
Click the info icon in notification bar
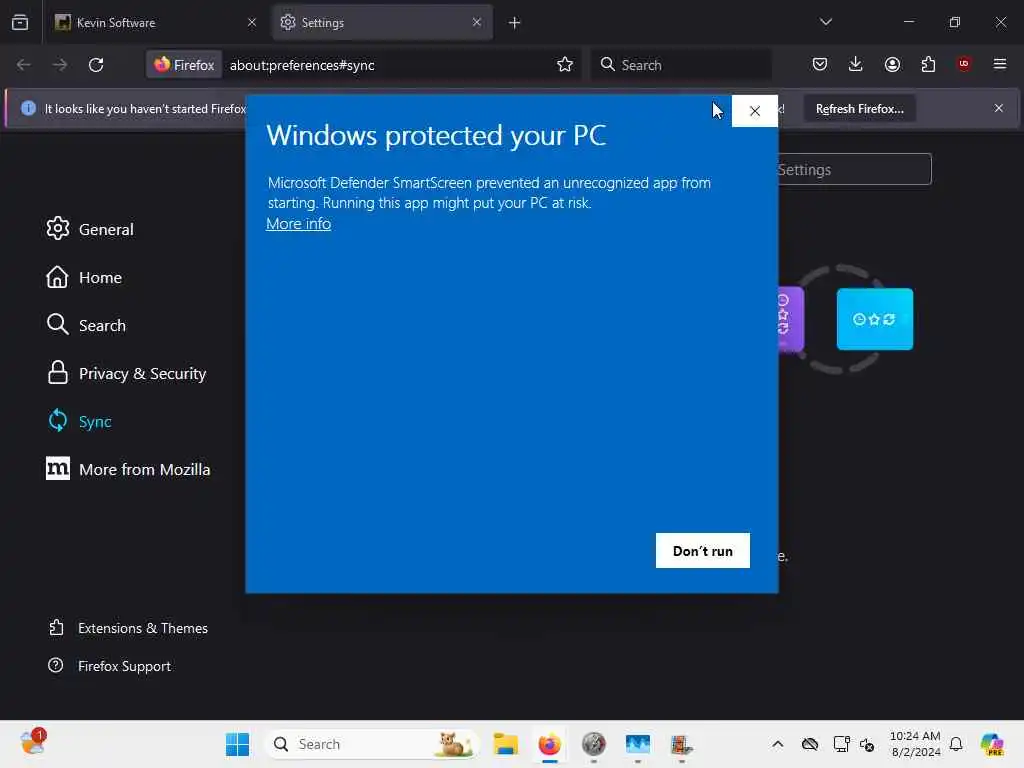(x=28, y=108)
